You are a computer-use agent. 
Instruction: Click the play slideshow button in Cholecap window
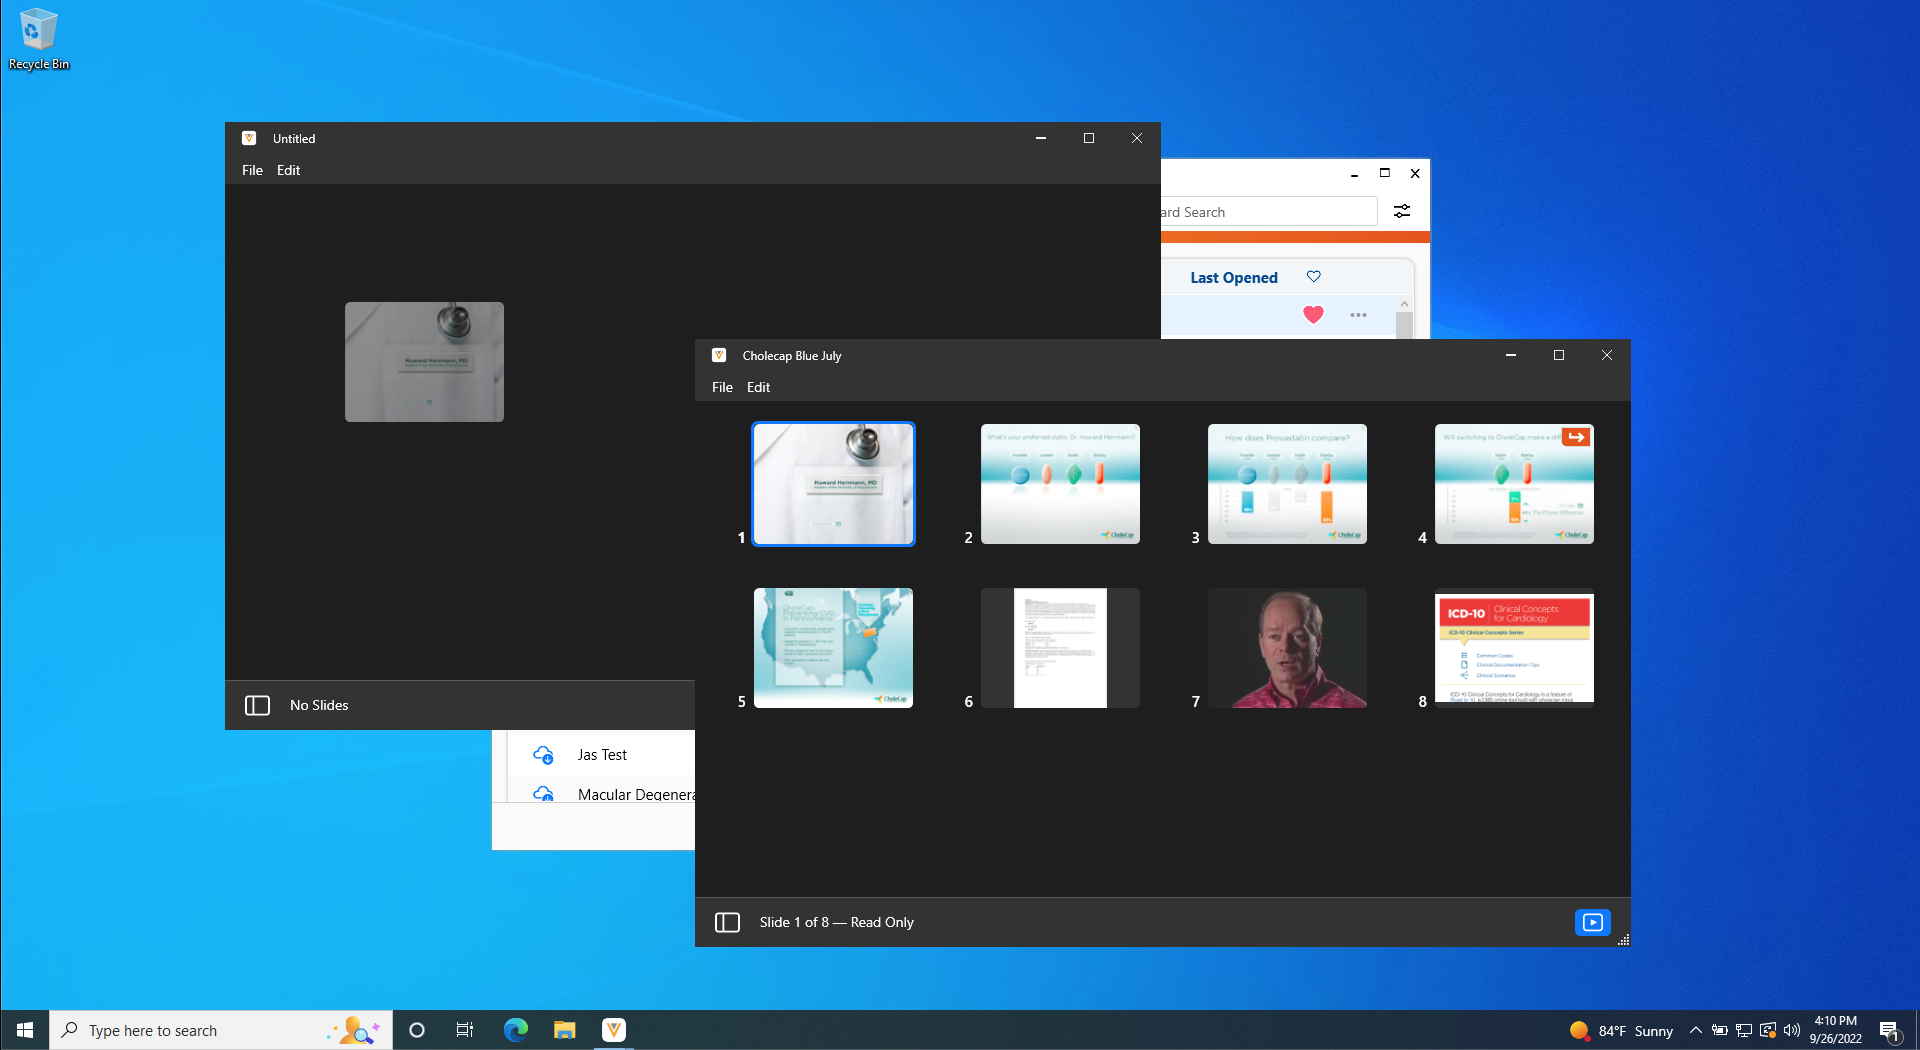(x=1592, y=922)
